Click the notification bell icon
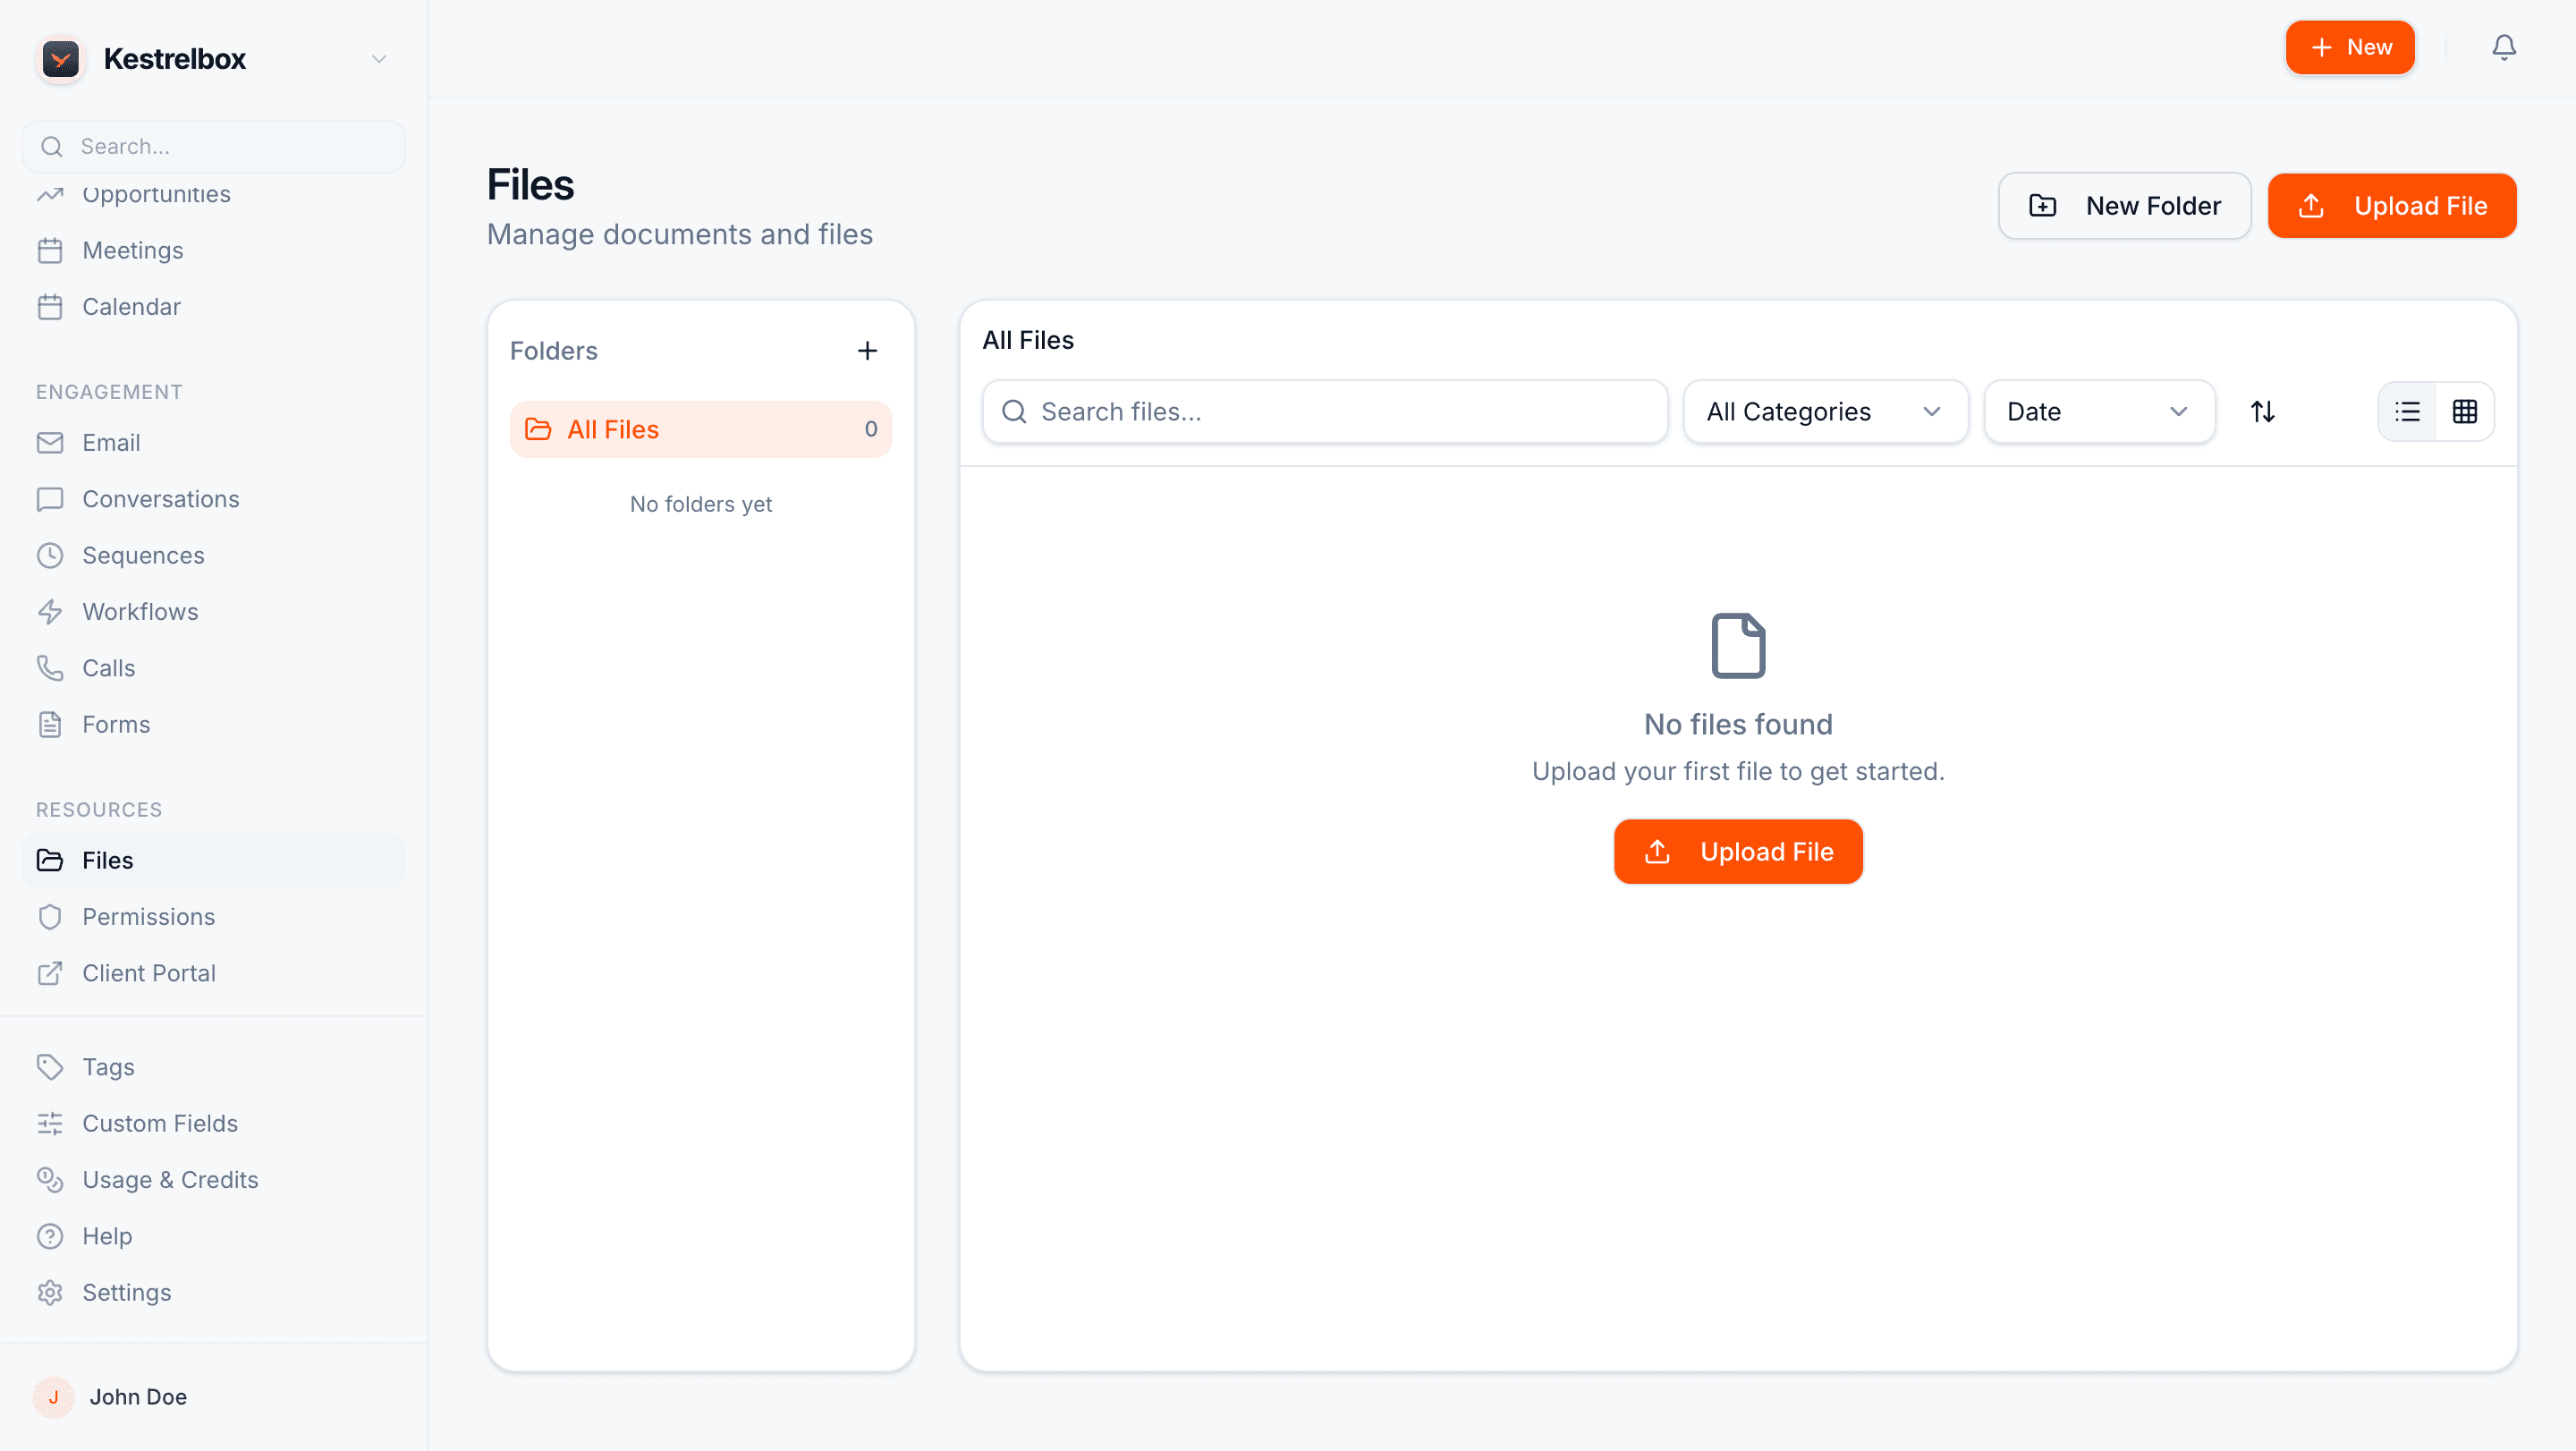The height and width of the screenshot is (1451, 2576). [x=2503, y=47]
